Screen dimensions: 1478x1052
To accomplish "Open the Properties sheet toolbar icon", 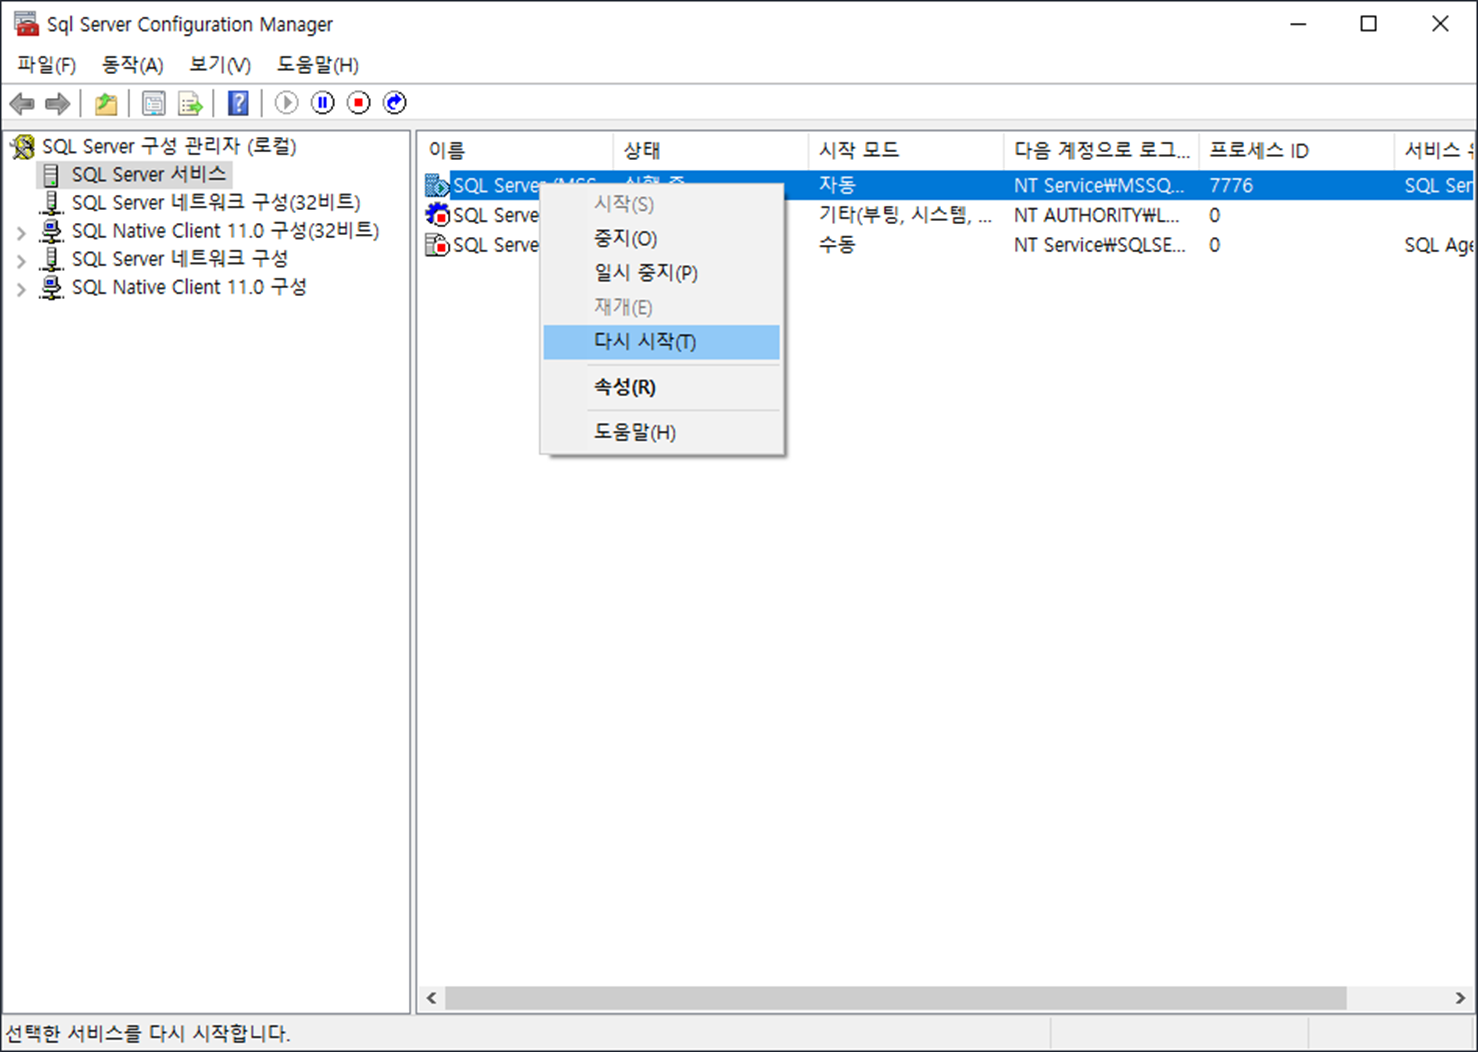I will tap(154, 103).
